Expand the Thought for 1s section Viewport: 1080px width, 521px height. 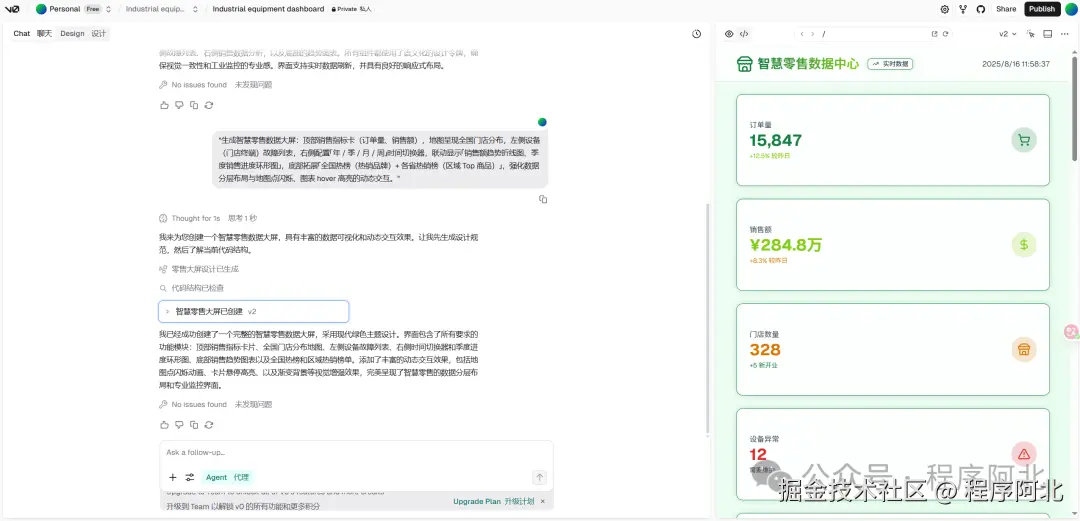207,218
